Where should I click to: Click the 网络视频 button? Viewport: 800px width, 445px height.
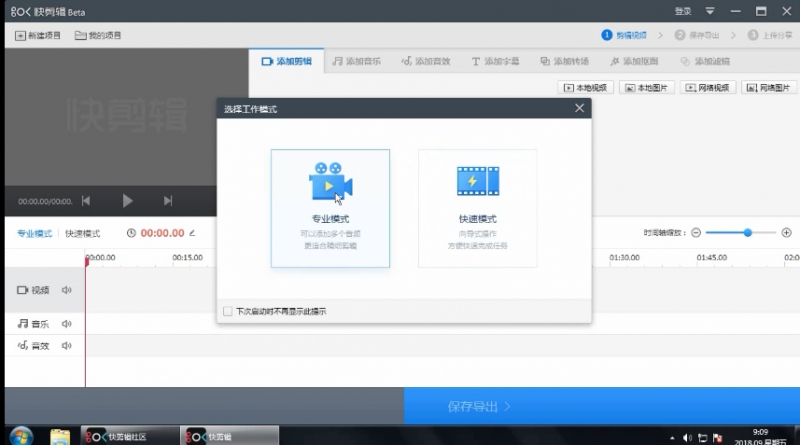point(708,88)
